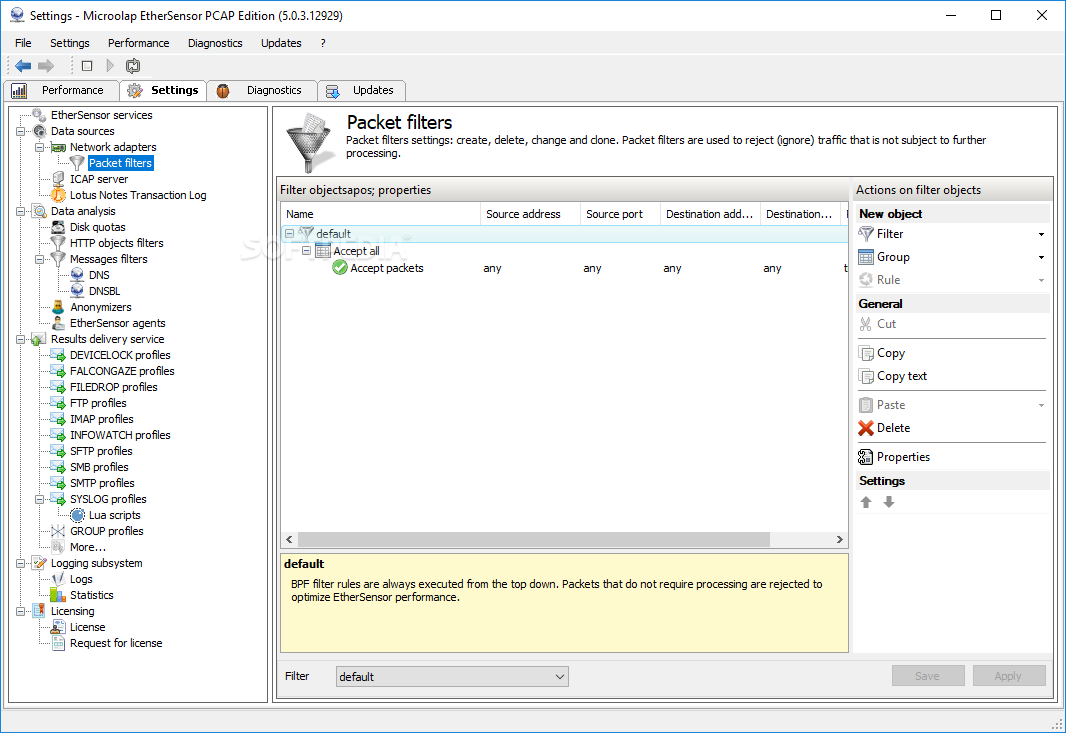Viewport: 1066px width, 733px height.
Task: Open the Settings menu in menu bar
Action: point(69,43)
